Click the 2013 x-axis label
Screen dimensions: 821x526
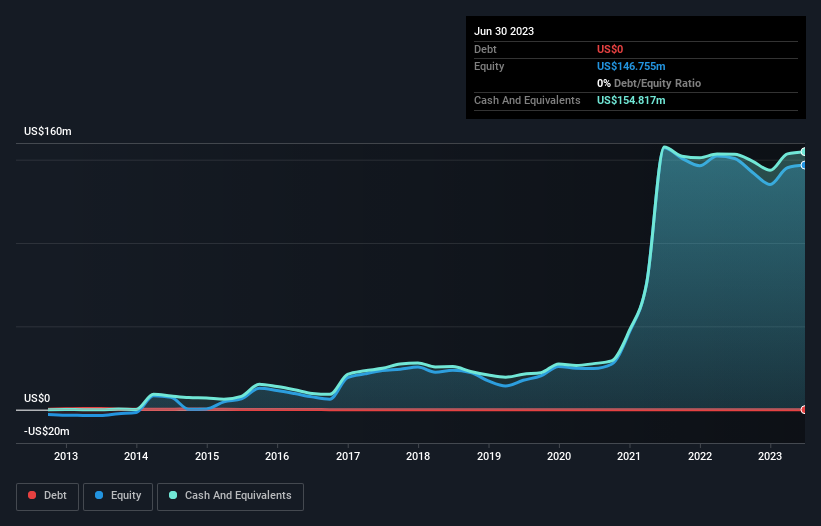66,456
